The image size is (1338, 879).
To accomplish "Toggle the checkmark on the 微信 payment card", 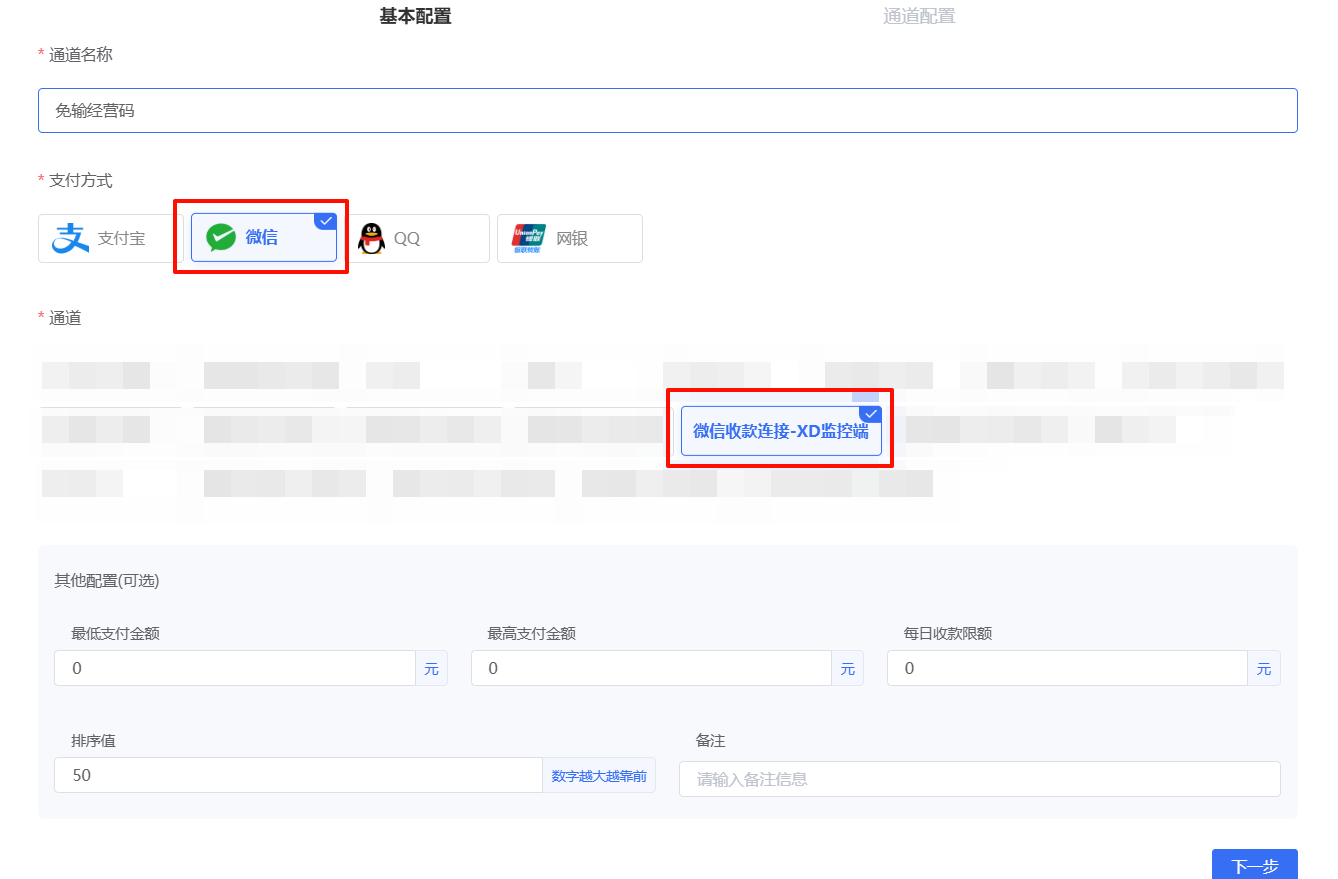I will 325,220.
